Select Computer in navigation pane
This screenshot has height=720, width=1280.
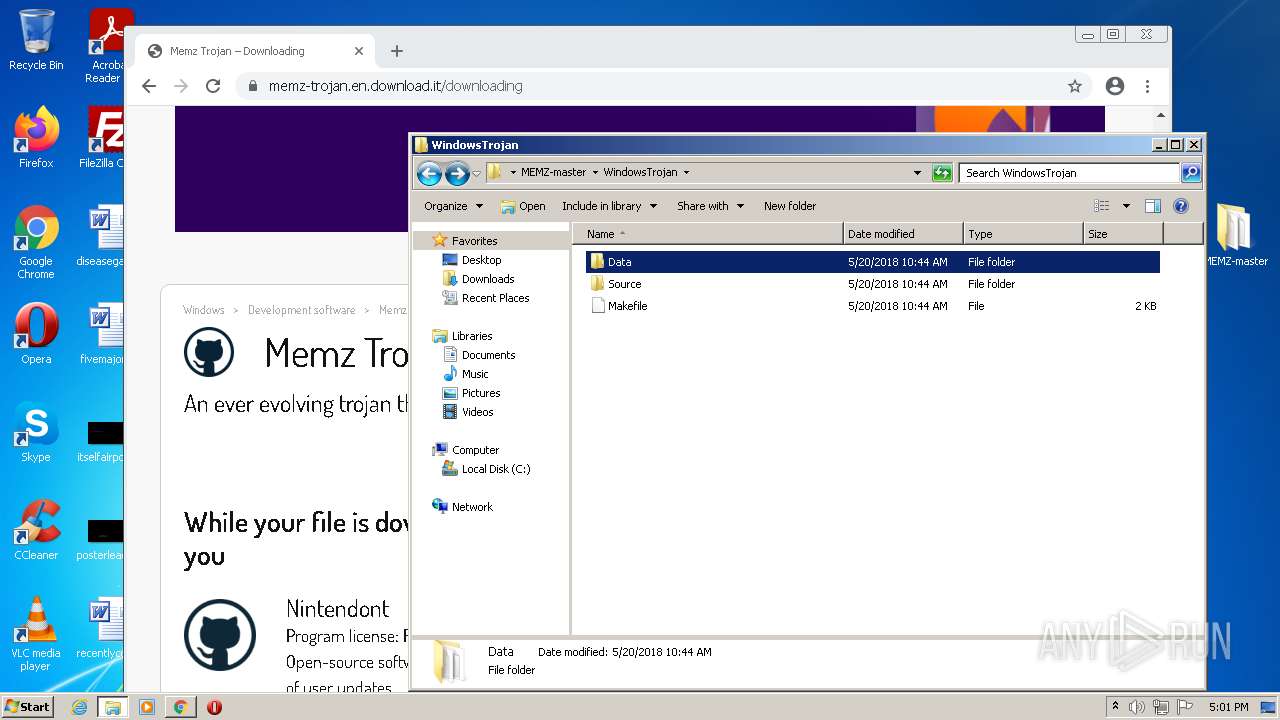(x=465, y=450)
